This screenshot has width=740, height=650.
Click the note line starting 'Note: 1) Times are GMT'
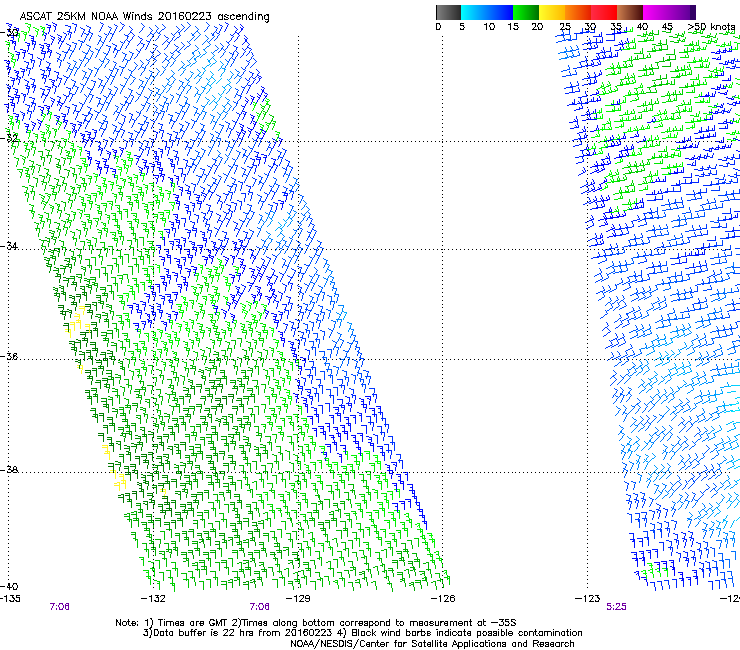[316, 623]
